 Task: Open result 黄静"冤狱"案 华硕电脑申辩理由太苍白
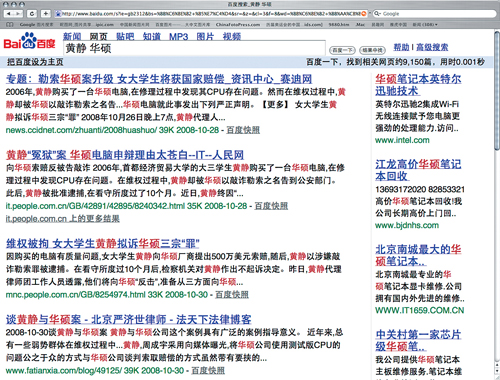tap(125, 155)
